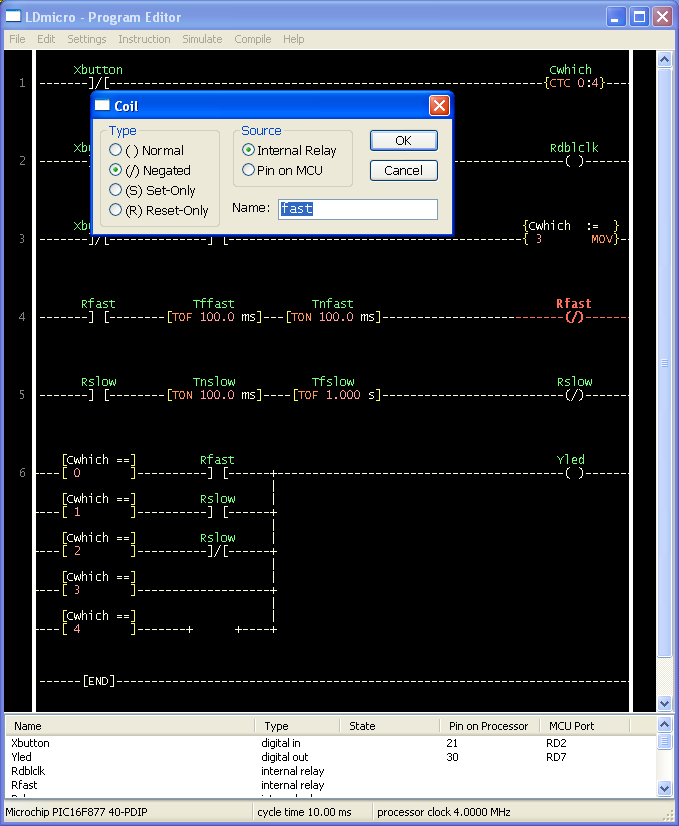
Task: Confirm the coil settings with OK
Action: (404, 141)
